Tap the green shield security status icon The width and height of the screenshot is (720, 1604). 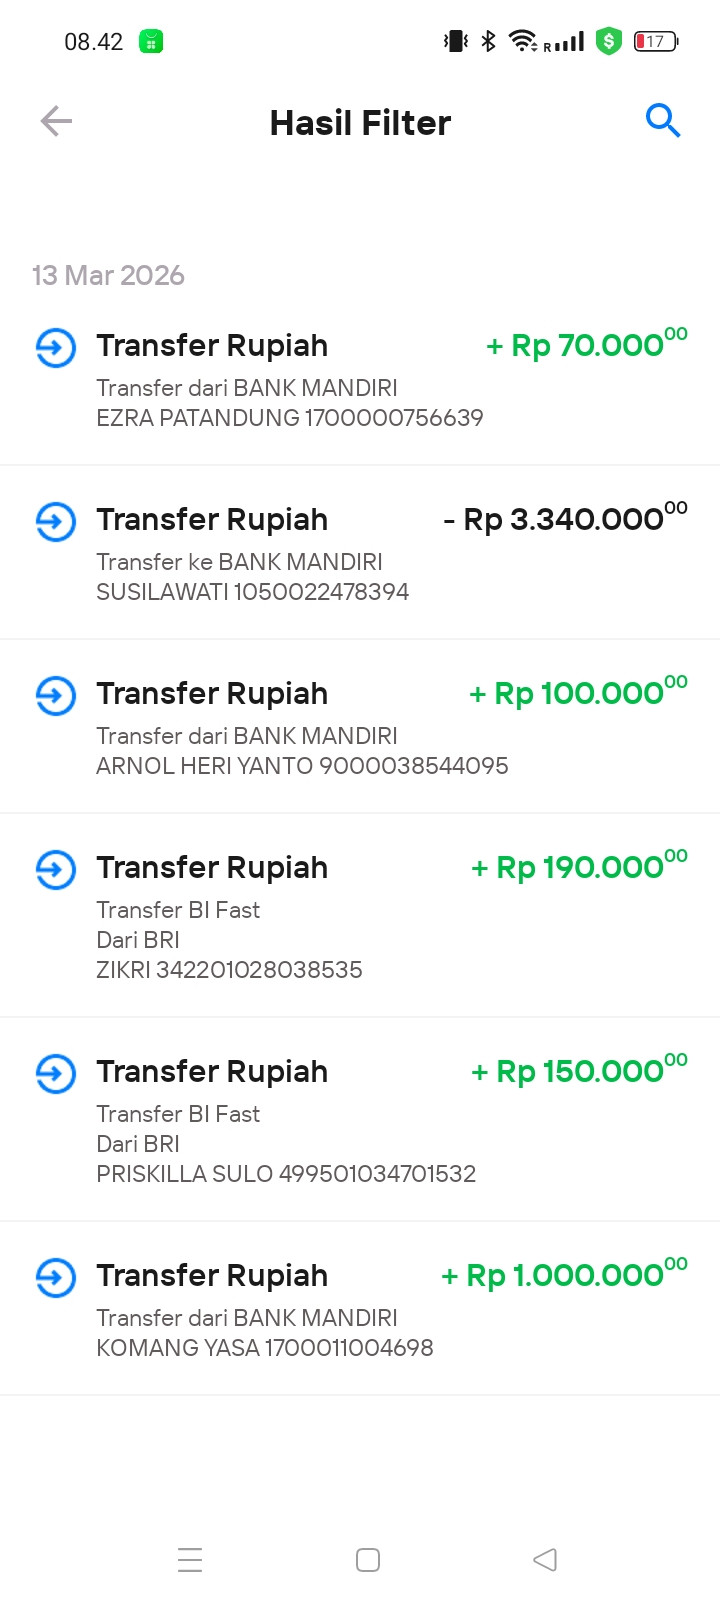[608, 41]
